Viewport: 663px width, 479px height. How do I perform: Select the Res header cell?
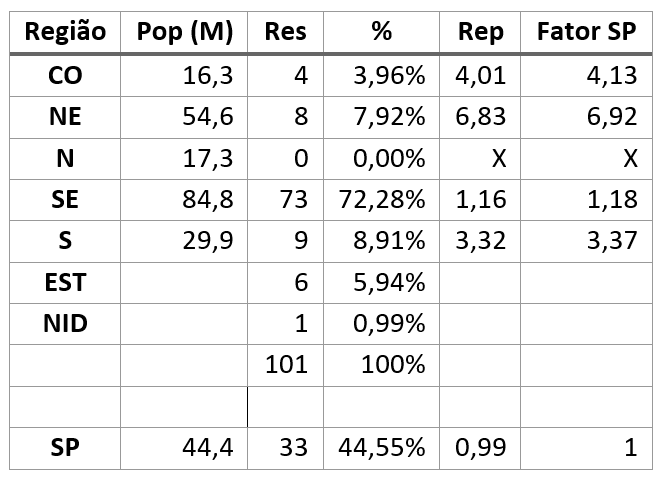click(x=285, y=32)
